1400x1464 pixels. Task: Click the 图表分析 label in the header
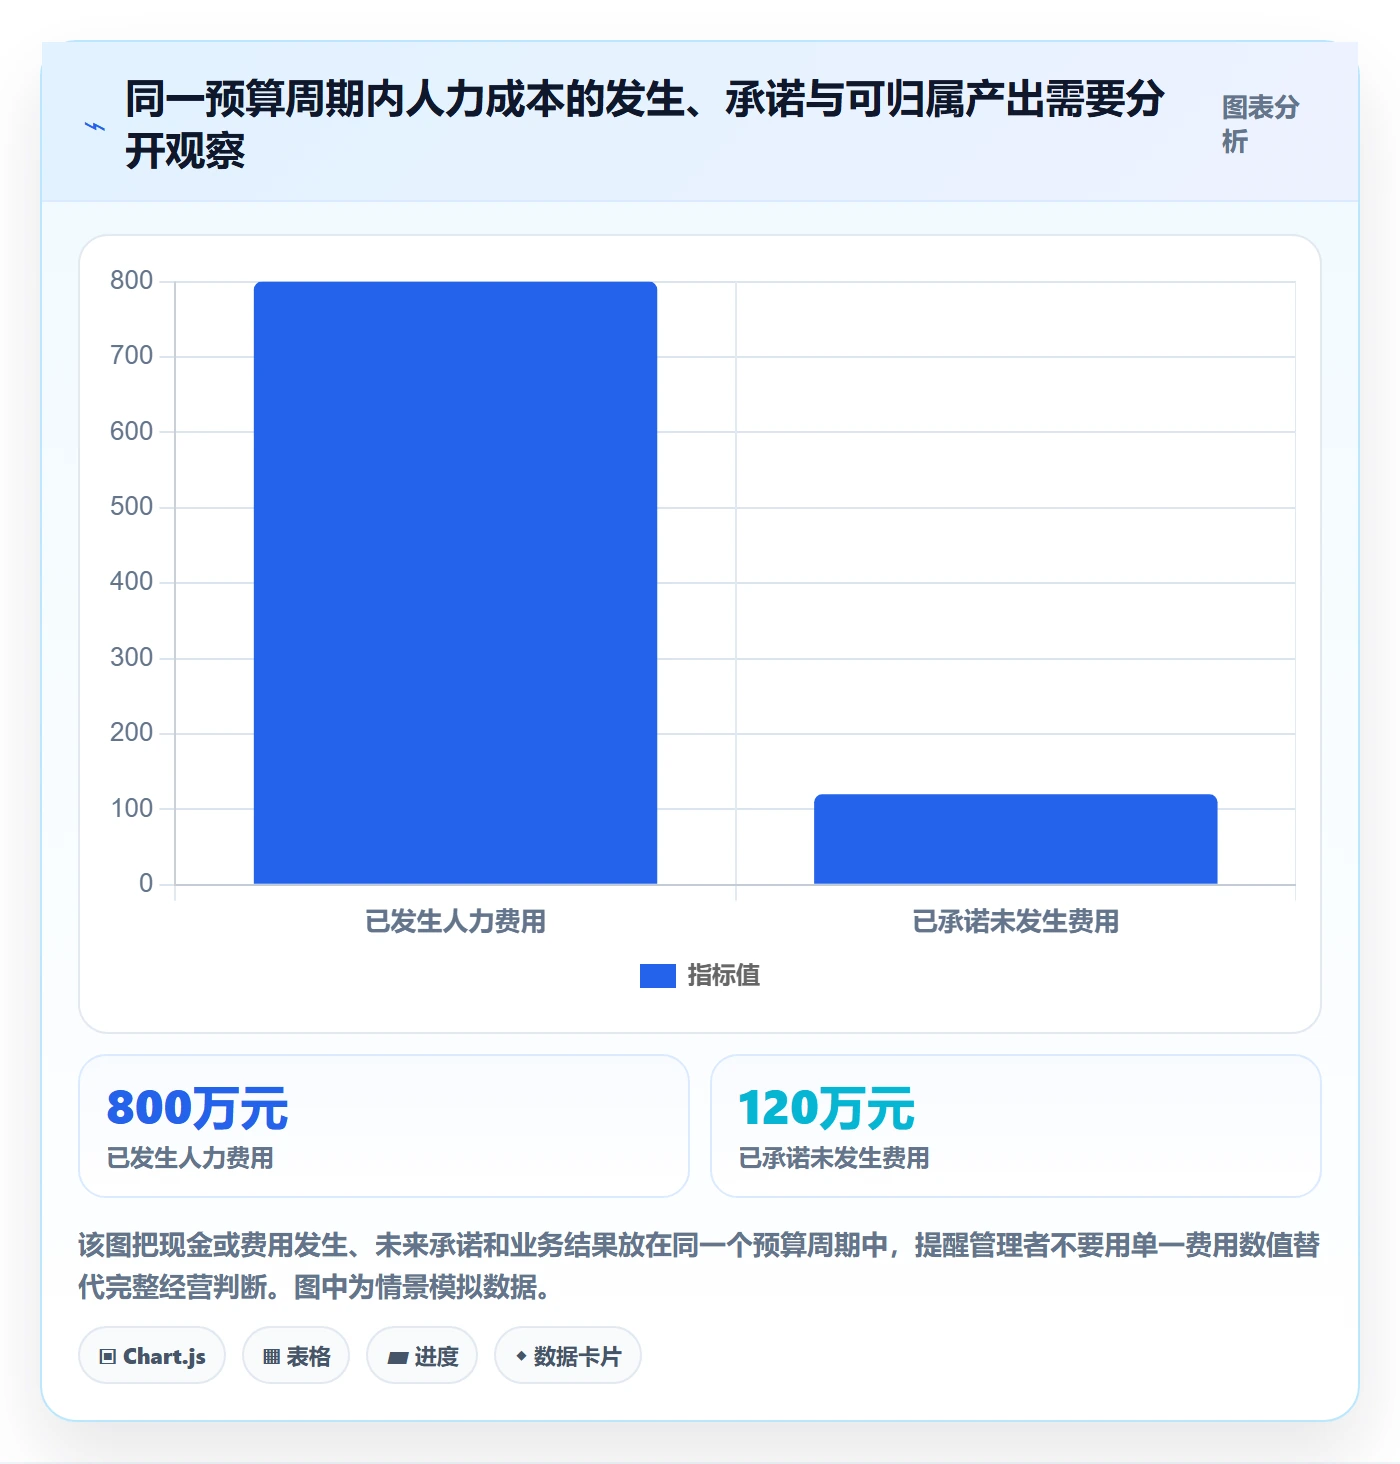[1260, 124]
